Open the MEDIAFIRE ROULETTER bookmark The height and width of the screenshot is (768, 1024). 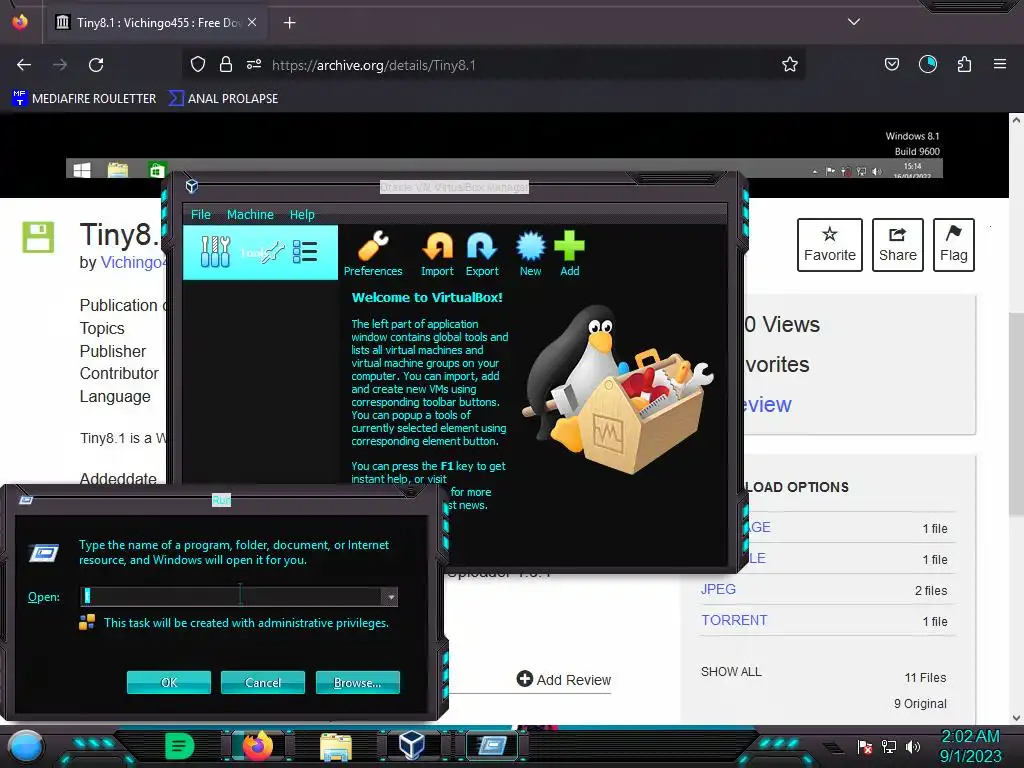pos(84,99)
